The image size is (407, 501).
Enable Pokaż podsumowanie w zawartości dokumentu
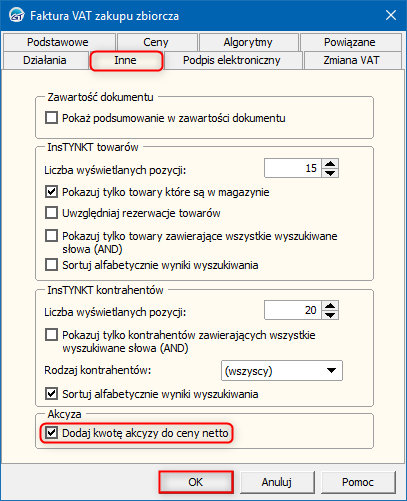[x=51, y=118]
